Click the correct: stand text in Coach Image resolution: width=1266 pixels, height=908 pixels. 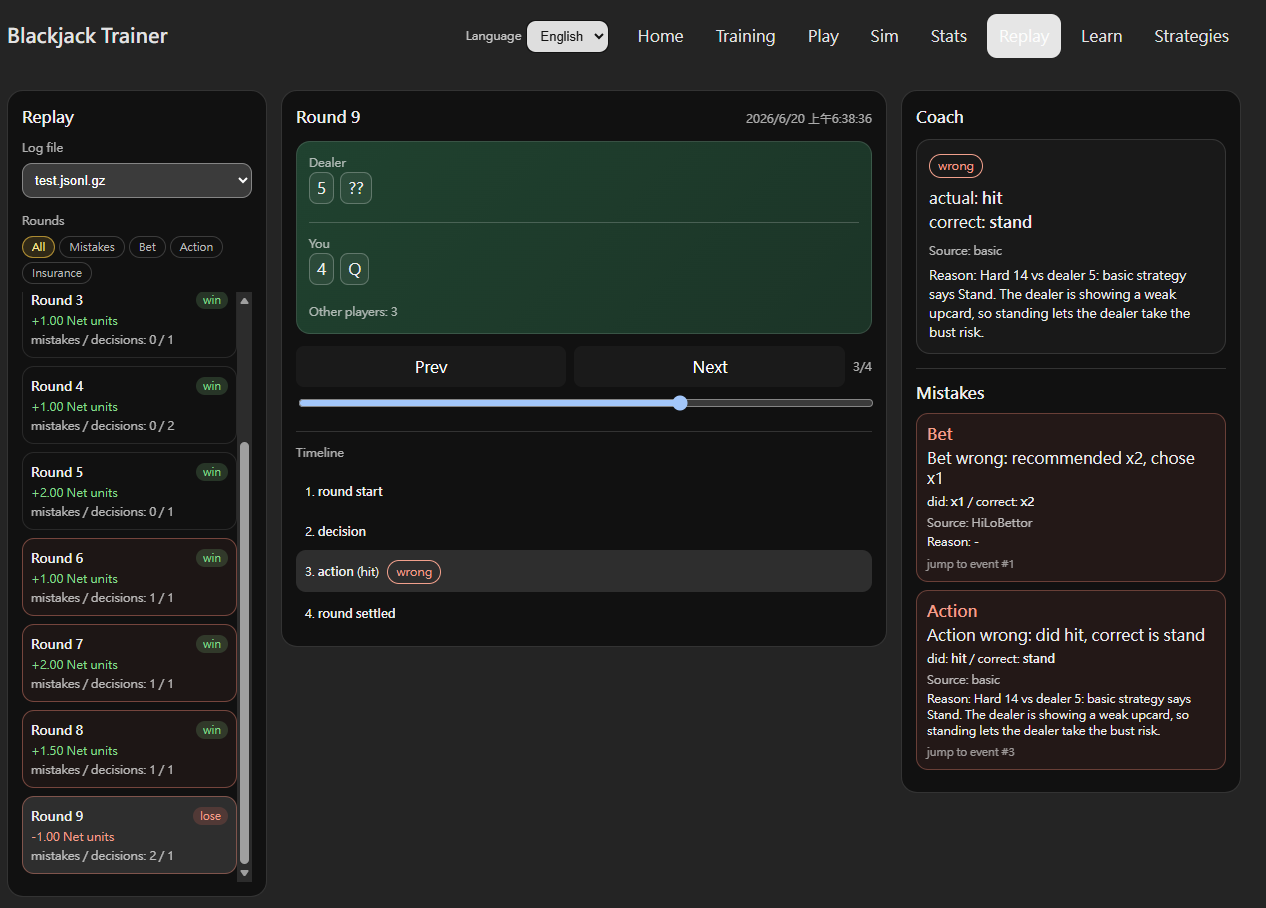click(980, 222)
